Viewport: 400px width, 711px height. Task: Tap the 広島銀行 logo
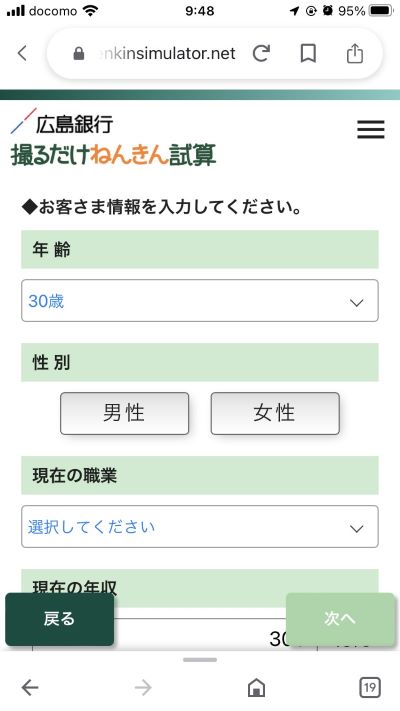pos(62,122)
